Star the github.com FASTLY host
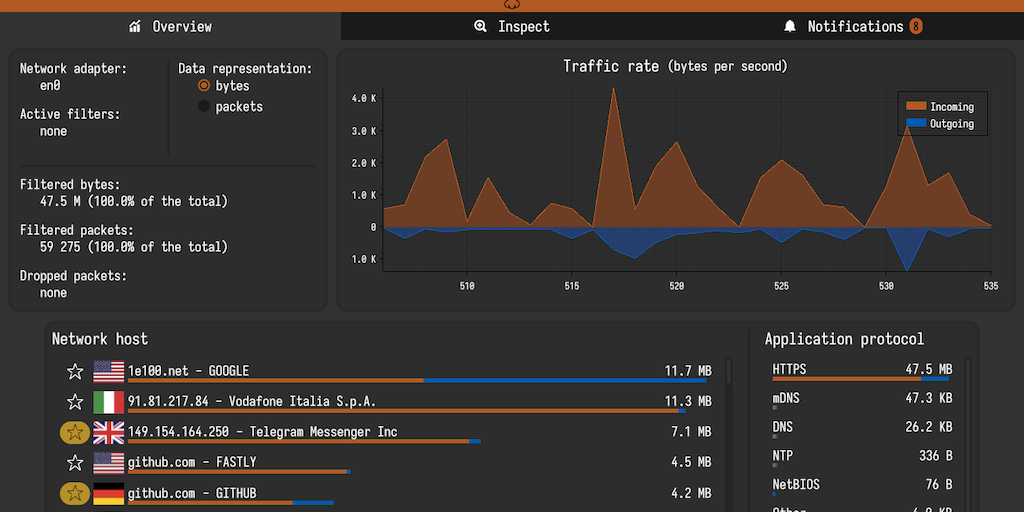Image resolution: width=1024 pixels, height=512 pixels. [x=74, y=463]
